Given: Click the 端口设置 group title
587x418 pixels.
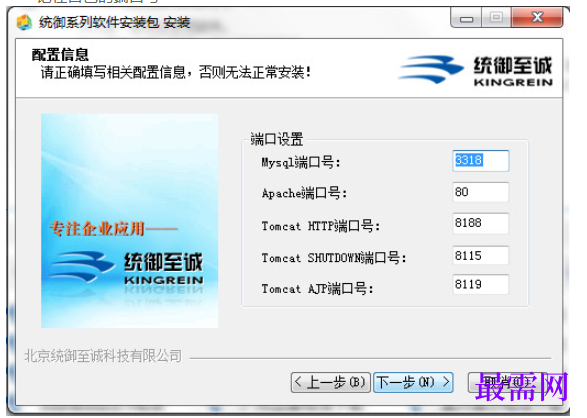Looking at the screenshot, I should [277, 139].
